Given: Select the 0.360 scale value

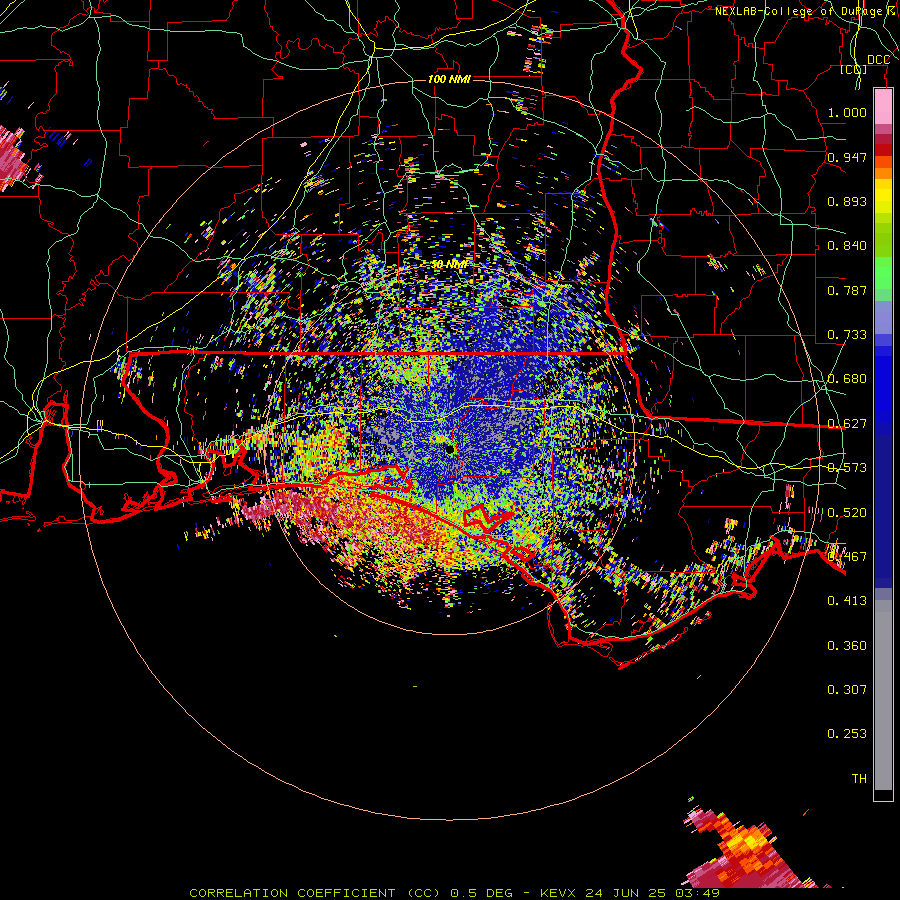Looking at the screenshot, I should pos(847,646).
